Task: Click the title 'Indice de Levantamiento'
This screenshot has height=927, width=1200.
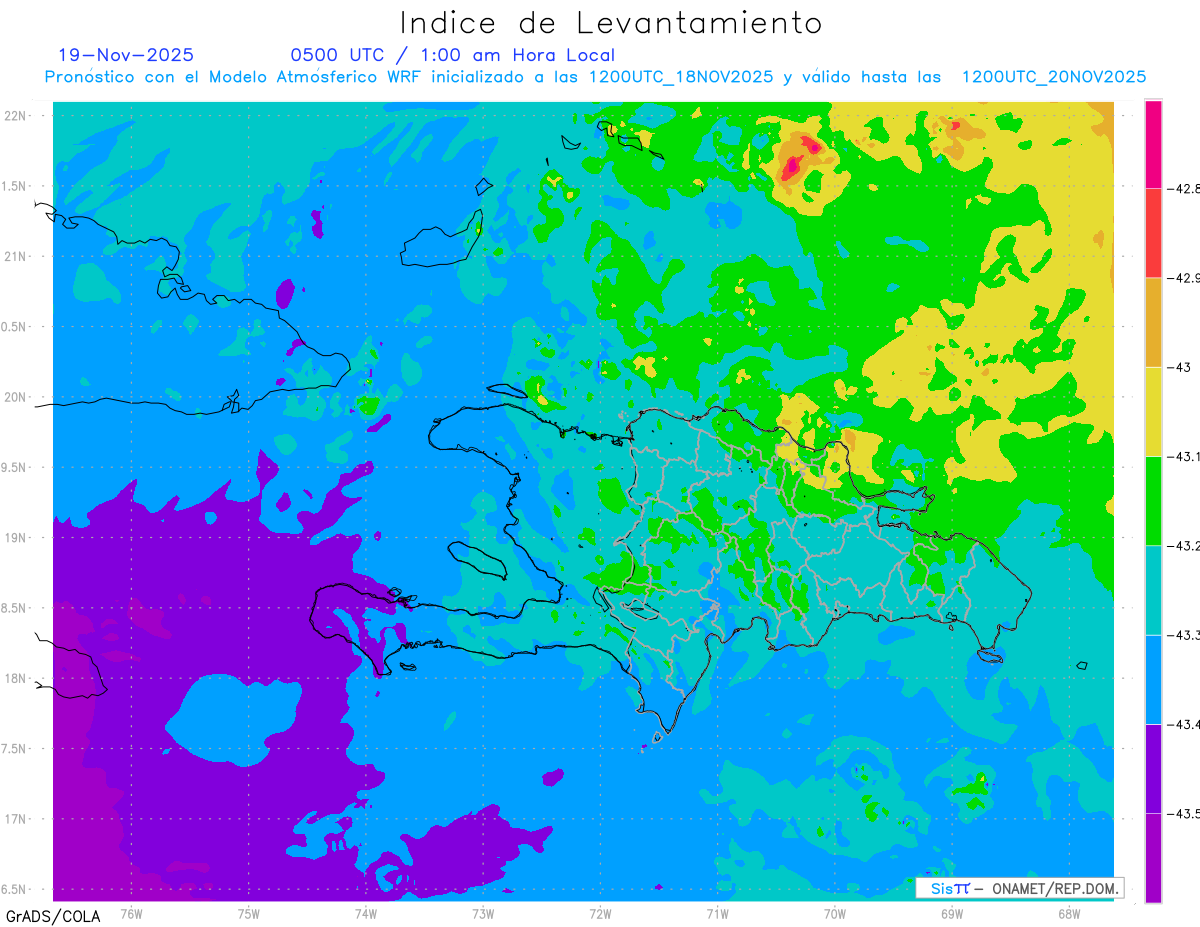Action: click(x=610, y=23)
